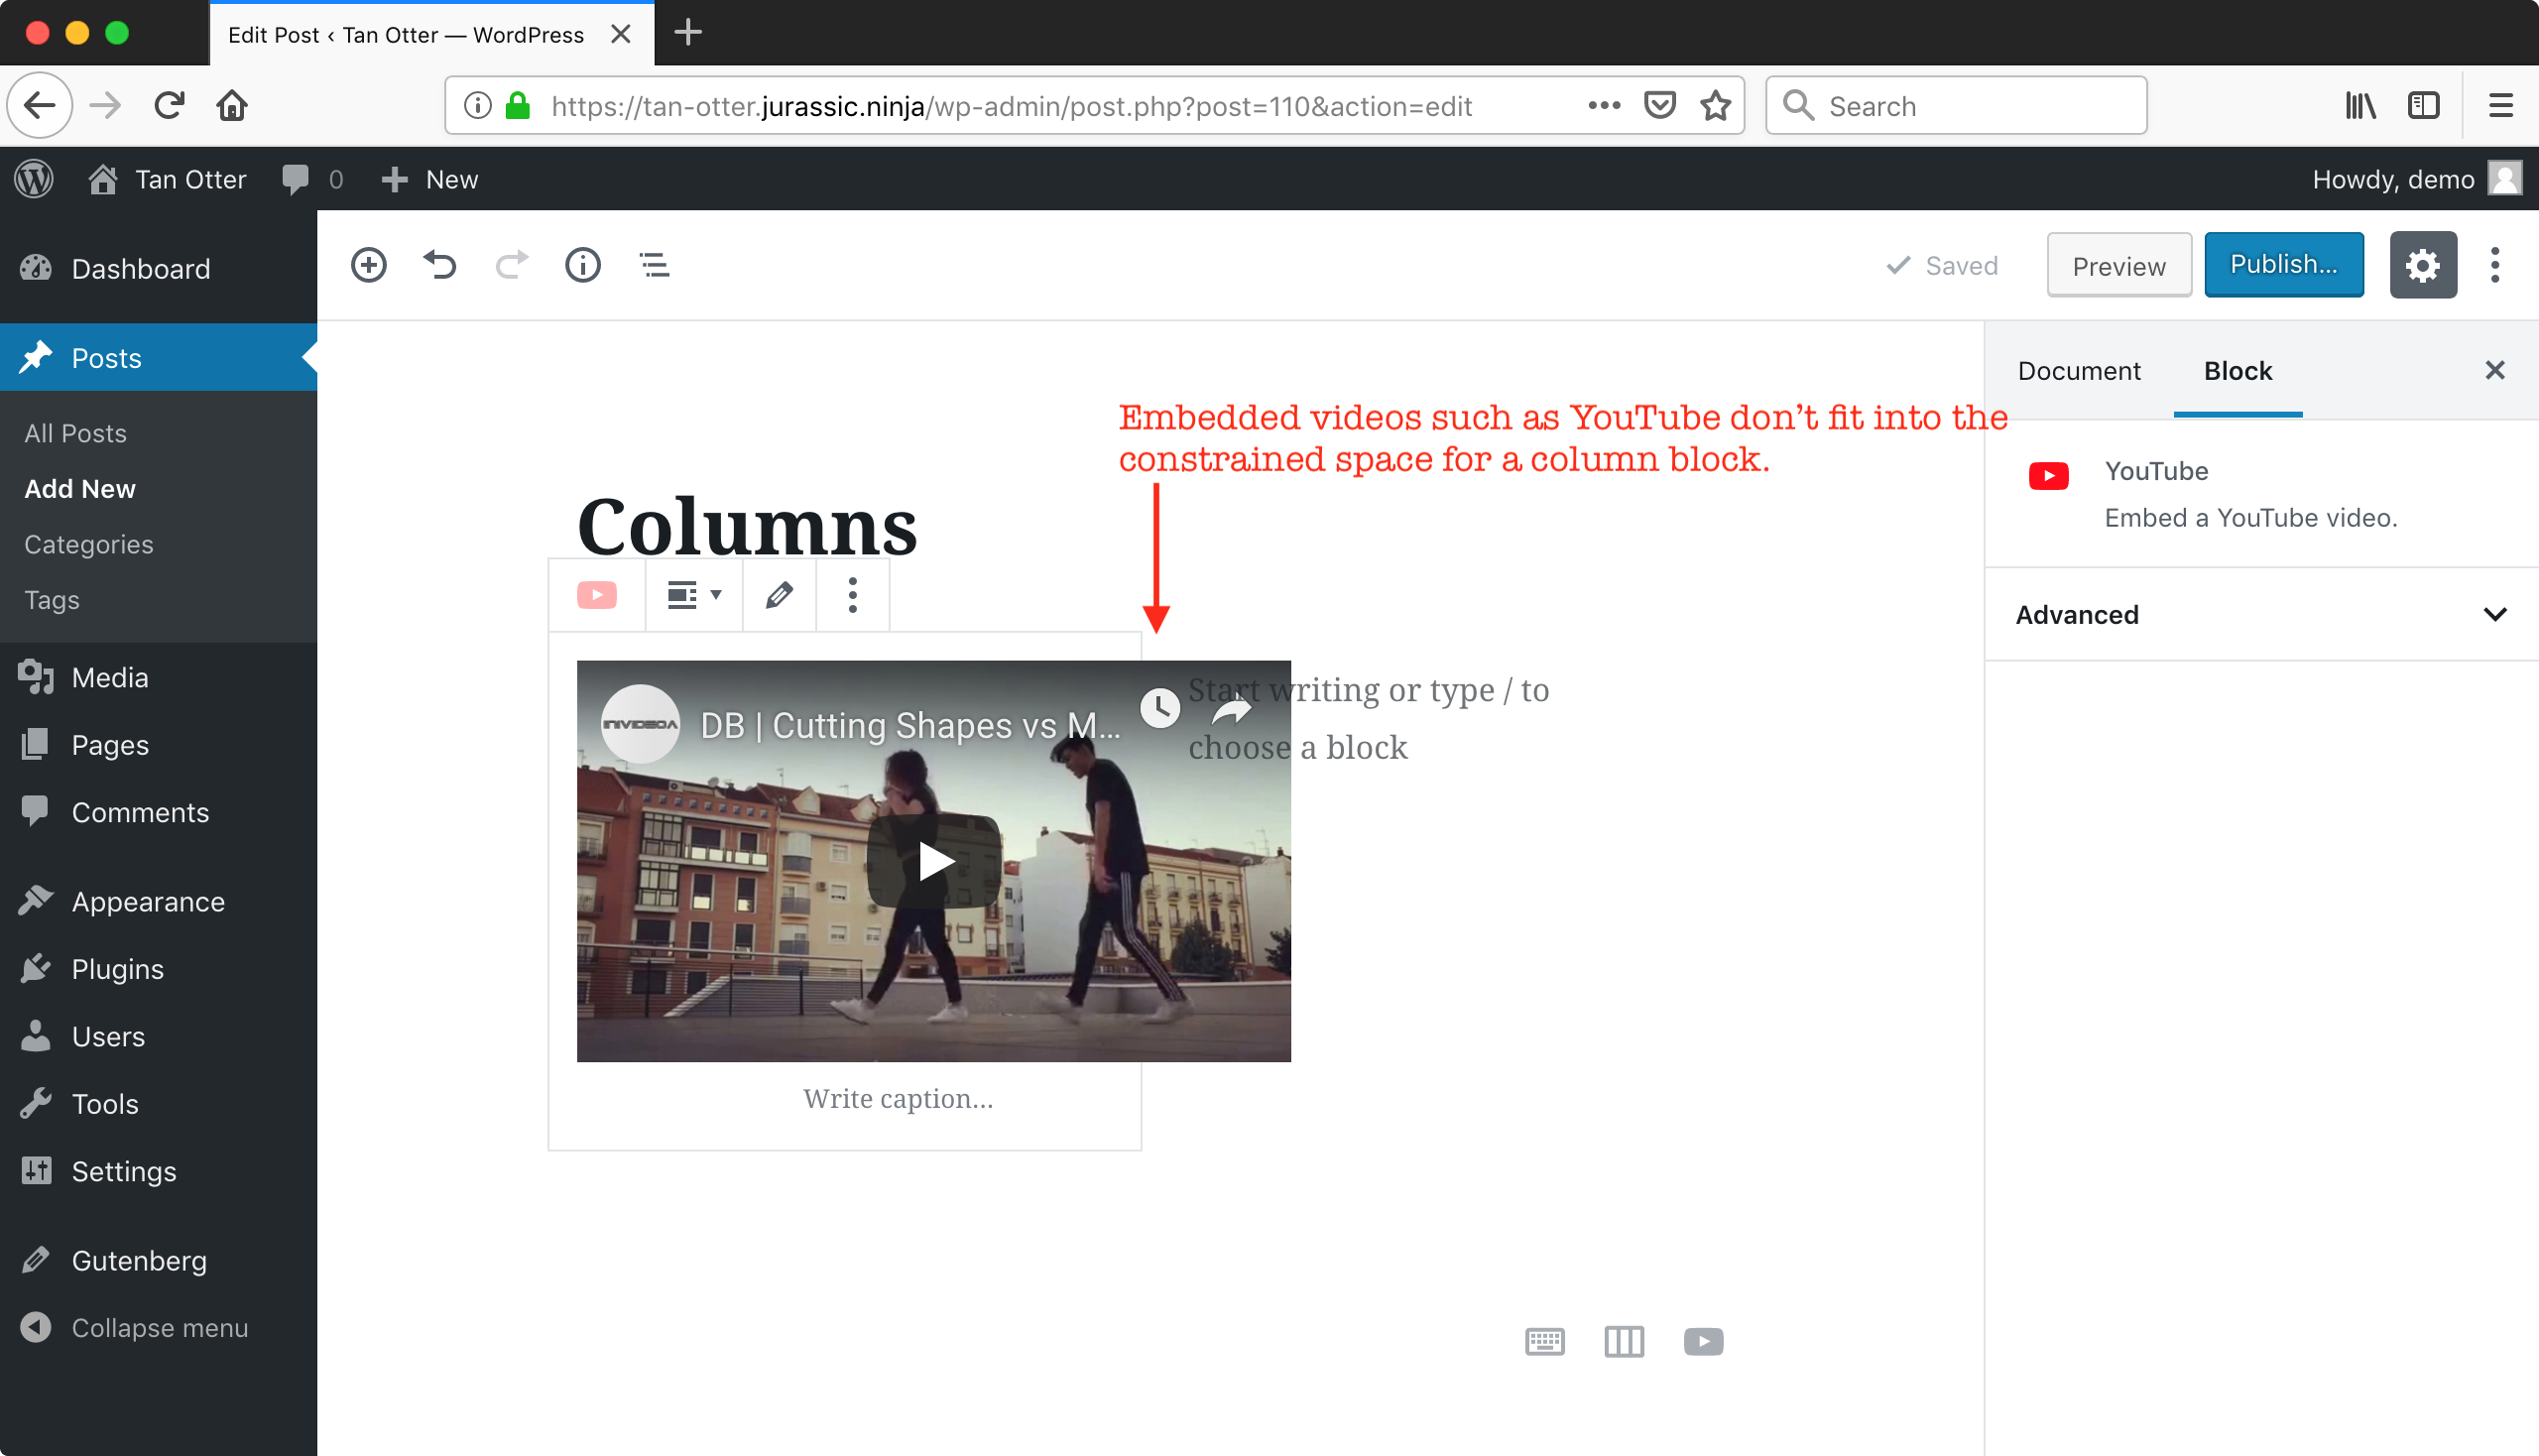Play the embedded YouTube video
Image resolution: width=2539 pixels, height=1456 pixels.
click(934, 861)
